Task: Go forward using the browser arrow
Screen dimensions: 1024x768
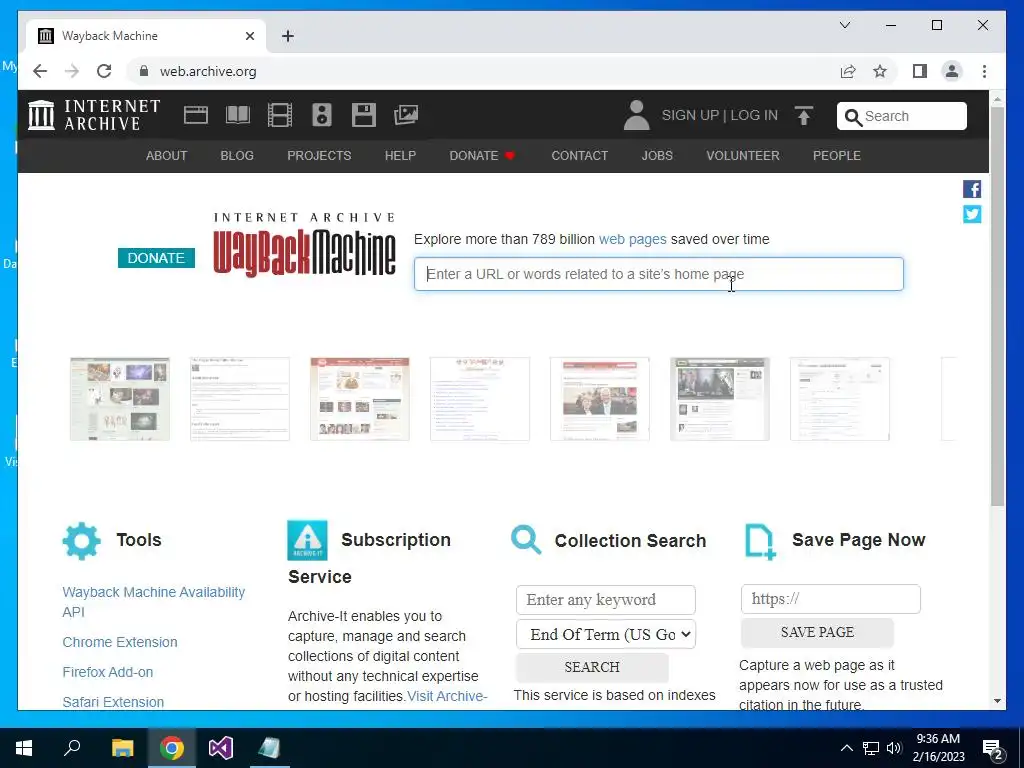Action: click(x=72, y=71)
